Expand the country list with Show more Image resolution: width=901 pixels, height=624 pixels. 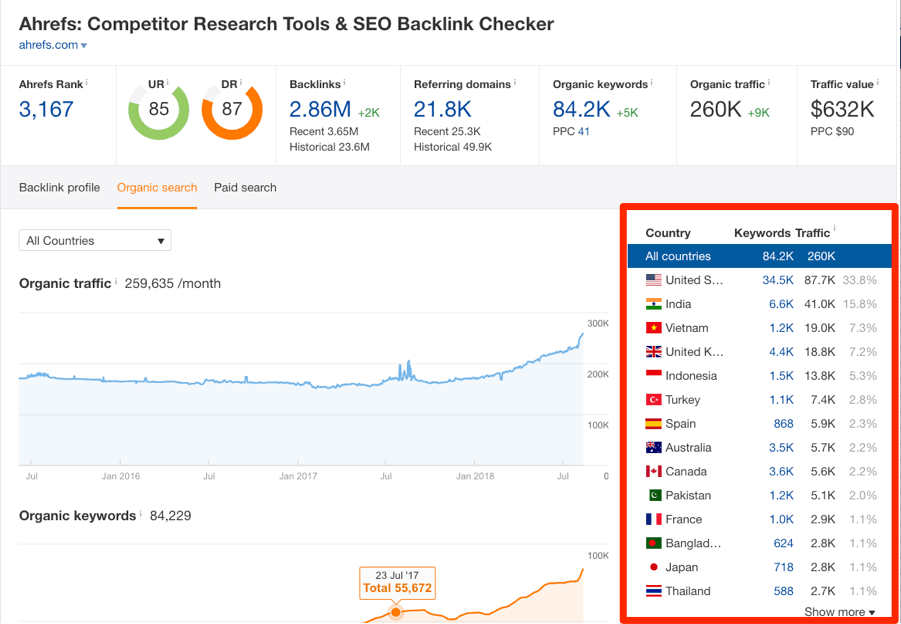click(838, 612)
